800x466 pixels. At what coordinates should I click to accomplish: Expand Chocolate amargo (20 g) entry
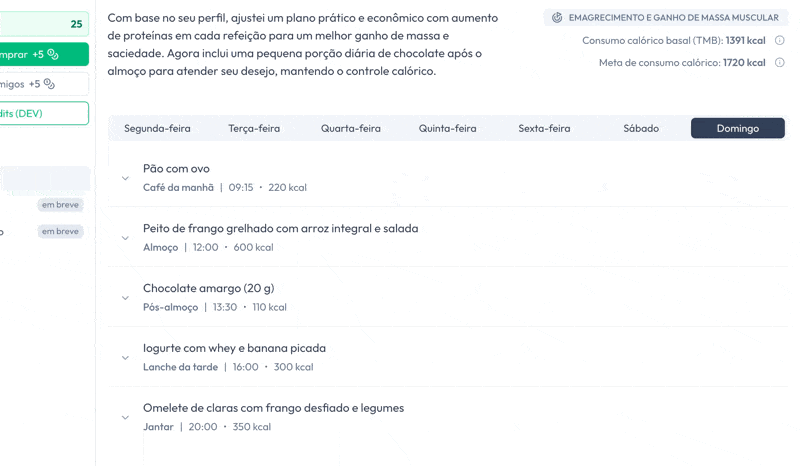coord(125,298)
